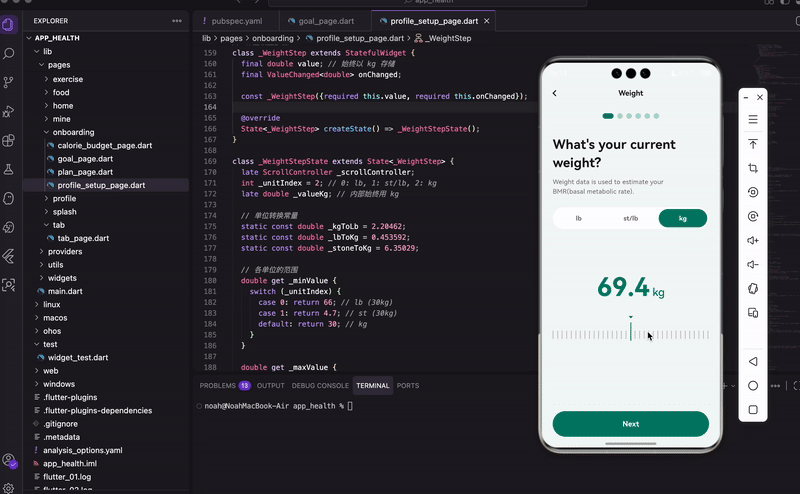Select the lb weight unit
Viewport: 800px width, 494px height.
coord(579,218)
